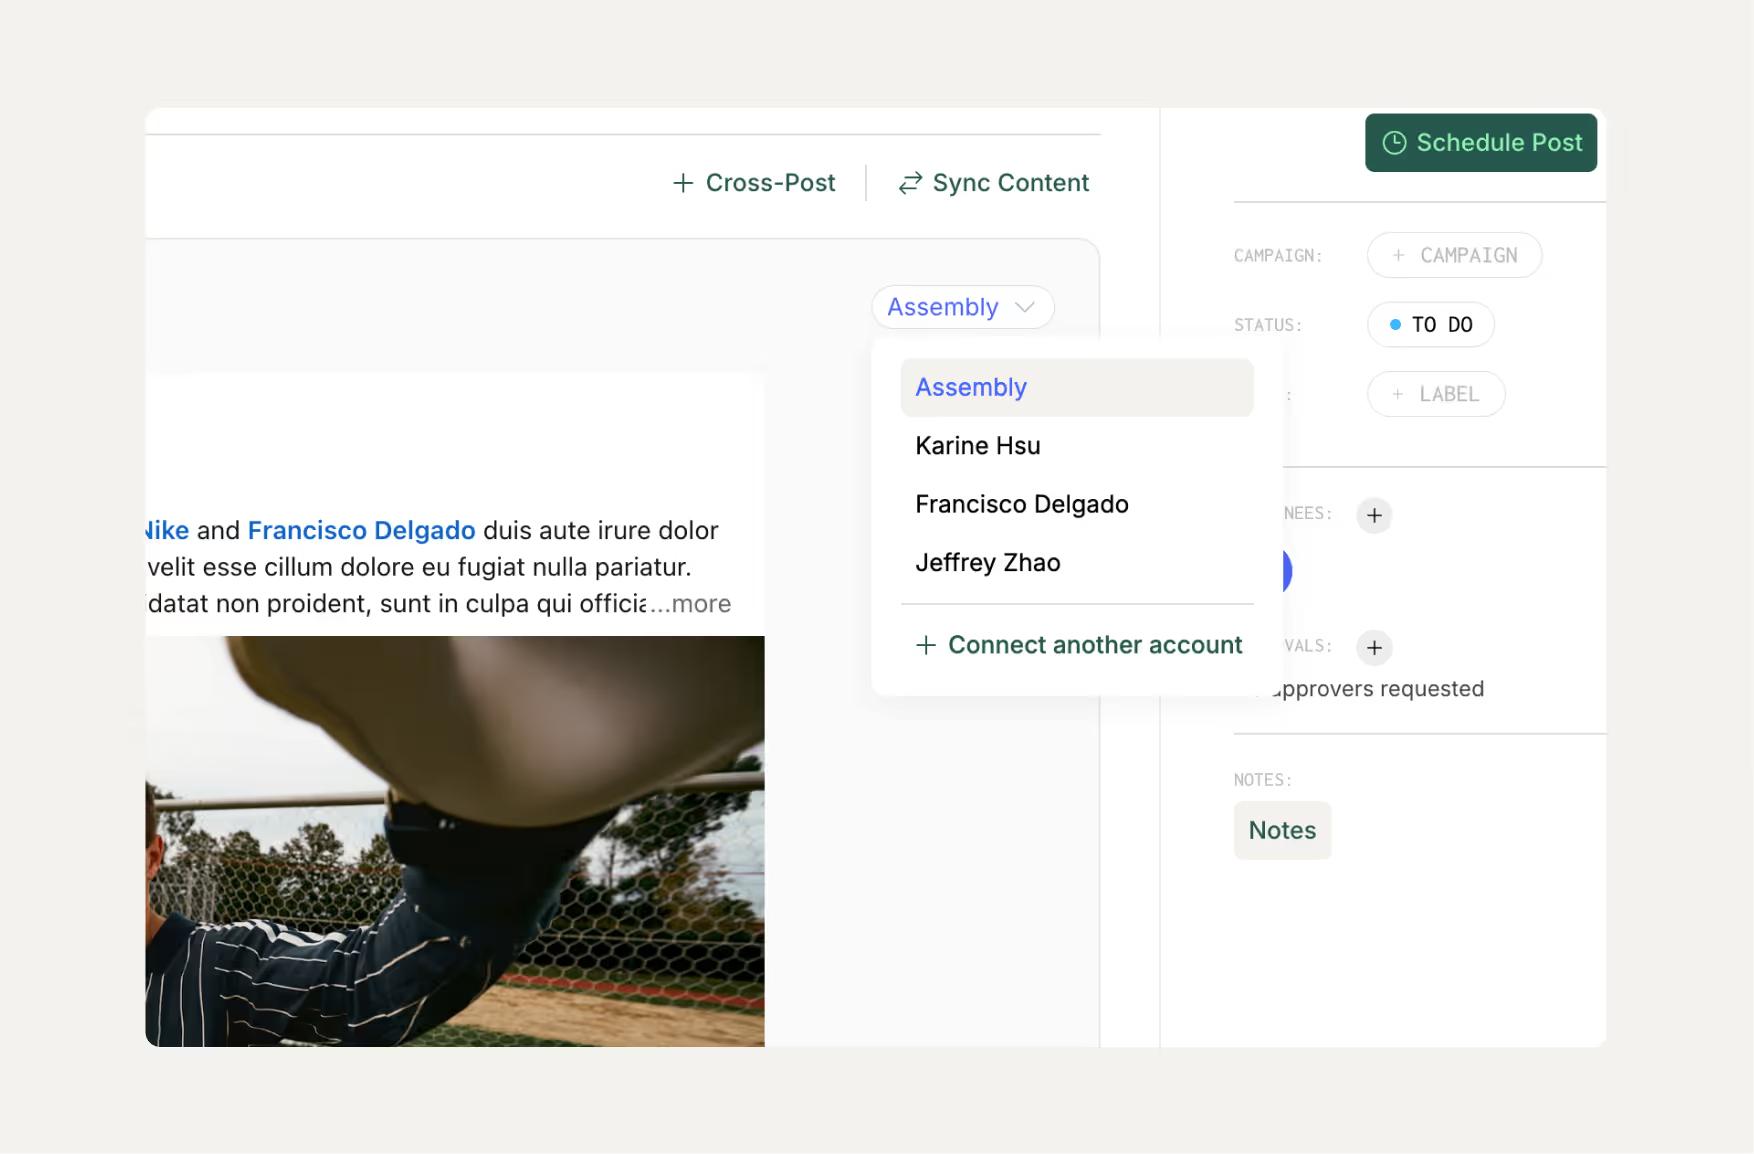Select highlighted Assembly option in list

[1077, 388]
